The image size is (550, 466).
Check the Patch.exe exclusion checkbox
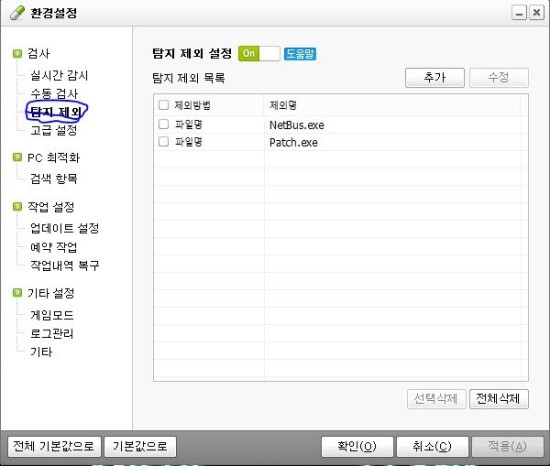point(163,142)
